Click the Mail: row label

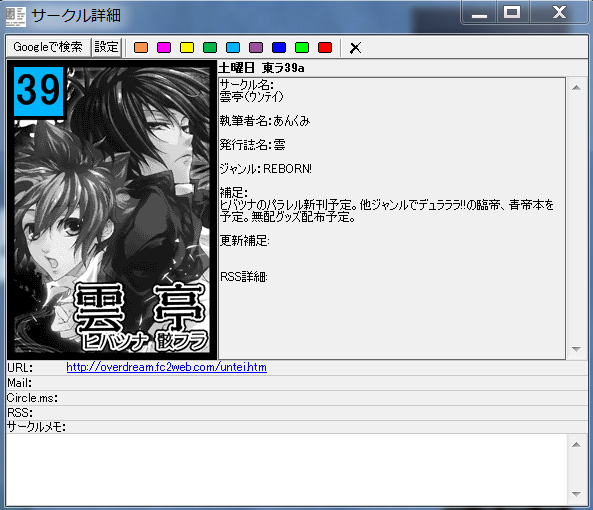tap(19, 383)
